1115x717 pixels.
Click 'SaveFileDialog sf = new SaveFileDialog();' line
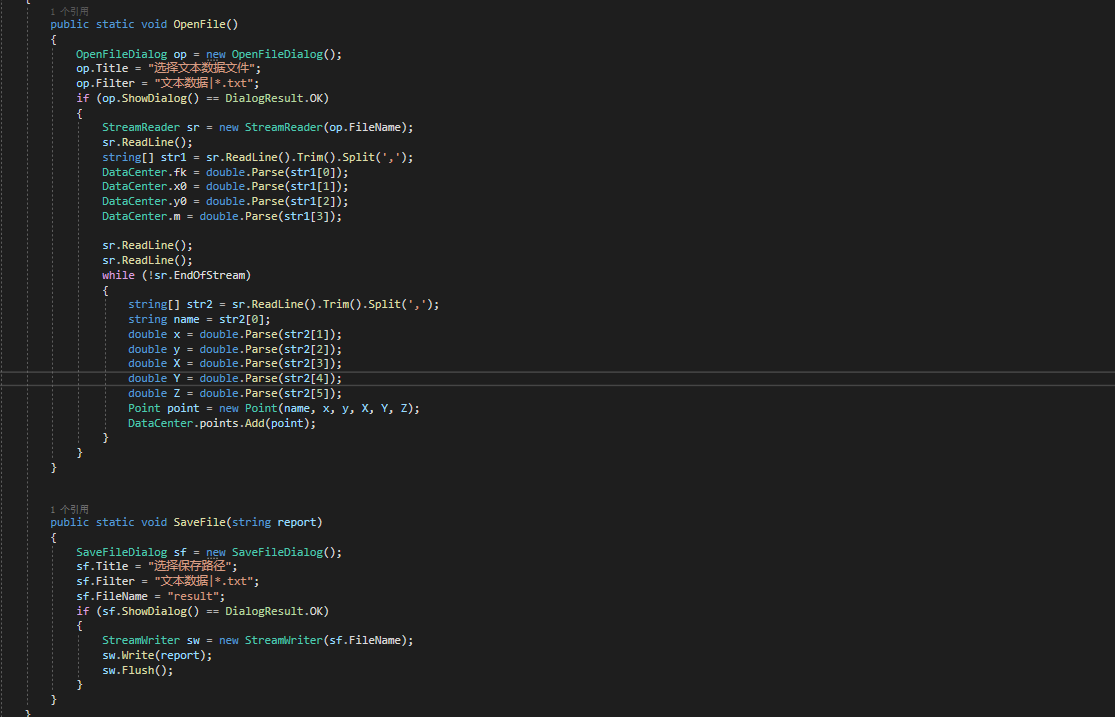209,552
